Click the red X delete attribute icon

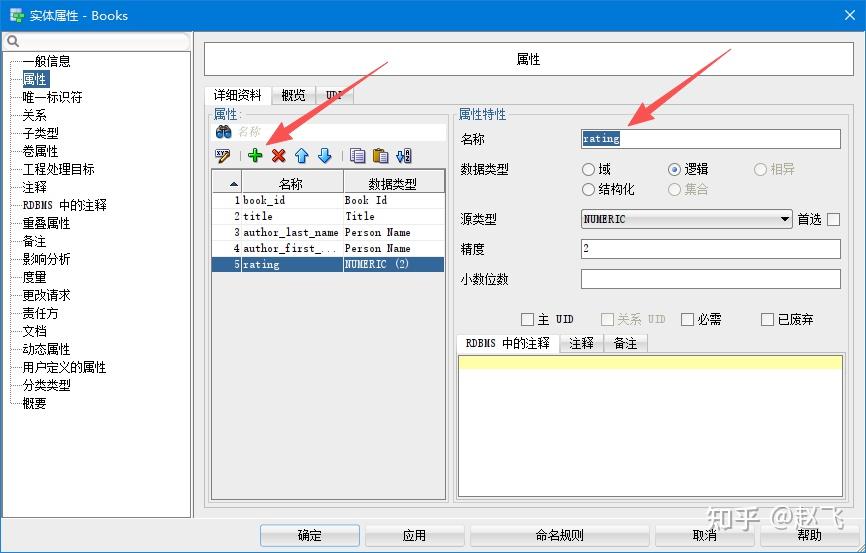click(278, 156)
